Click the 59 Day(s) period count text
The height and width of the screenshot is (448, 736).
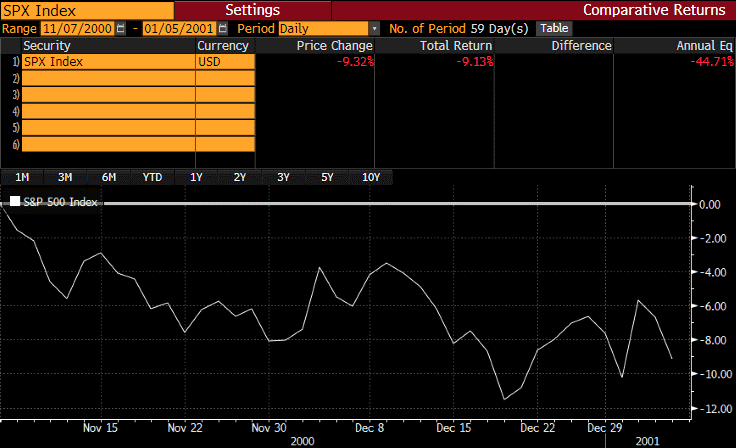click(x=499, y=29)
